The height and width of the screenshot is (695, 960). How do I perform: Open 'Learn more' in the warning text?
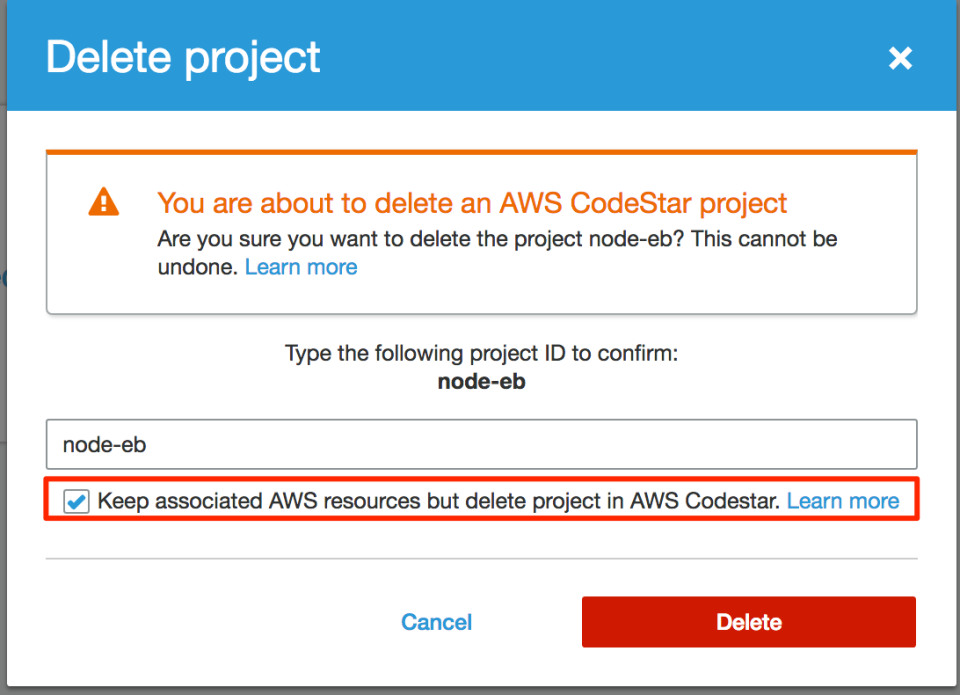[x=300, y=266]
